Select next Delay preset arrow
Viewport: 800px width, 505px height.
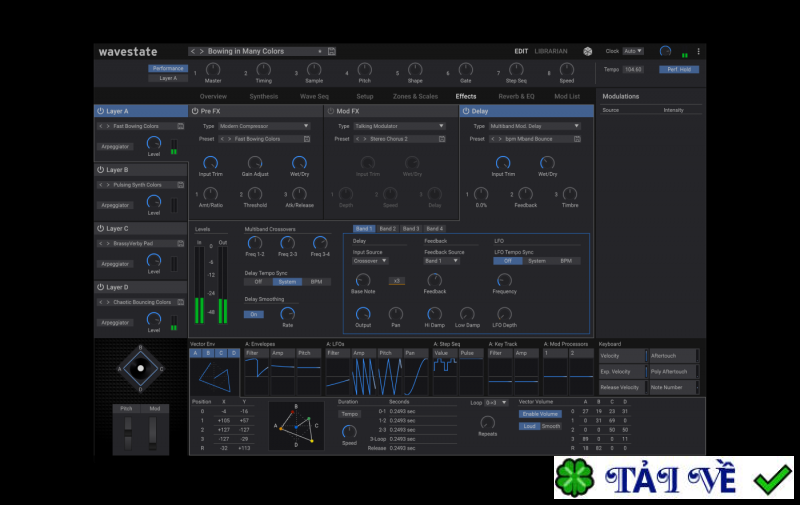click(499, 139)
